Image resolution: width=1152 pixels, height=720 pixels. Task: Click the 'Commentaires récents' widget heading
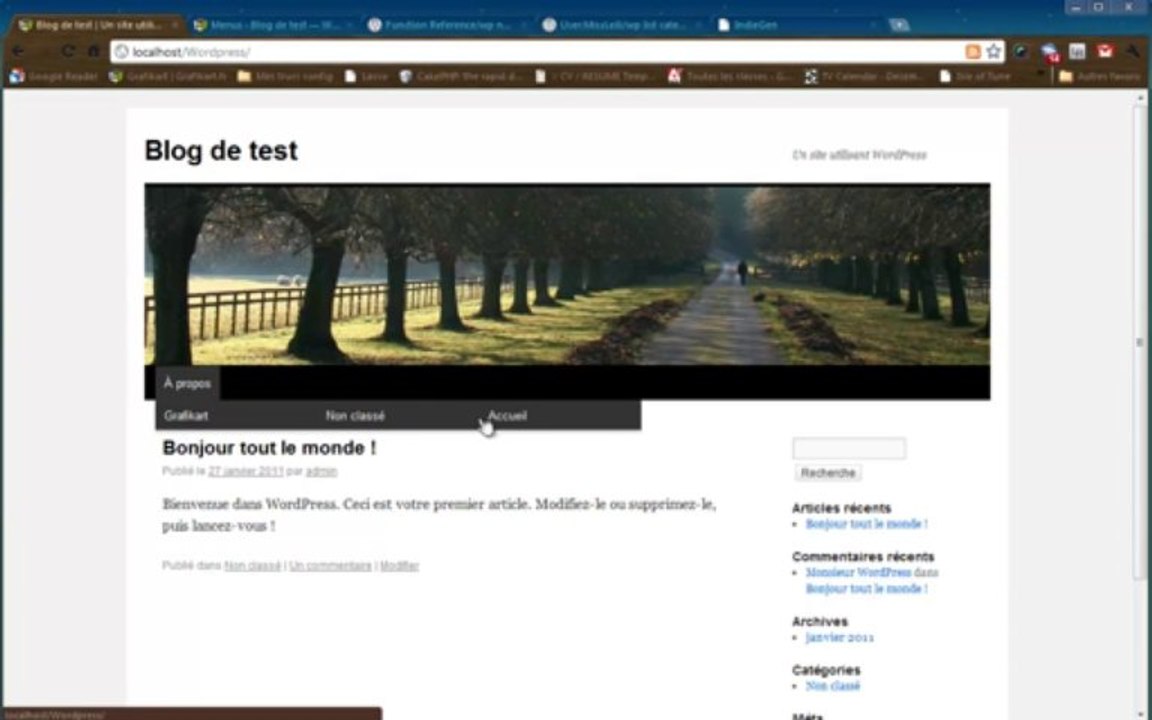click(863, 557)
